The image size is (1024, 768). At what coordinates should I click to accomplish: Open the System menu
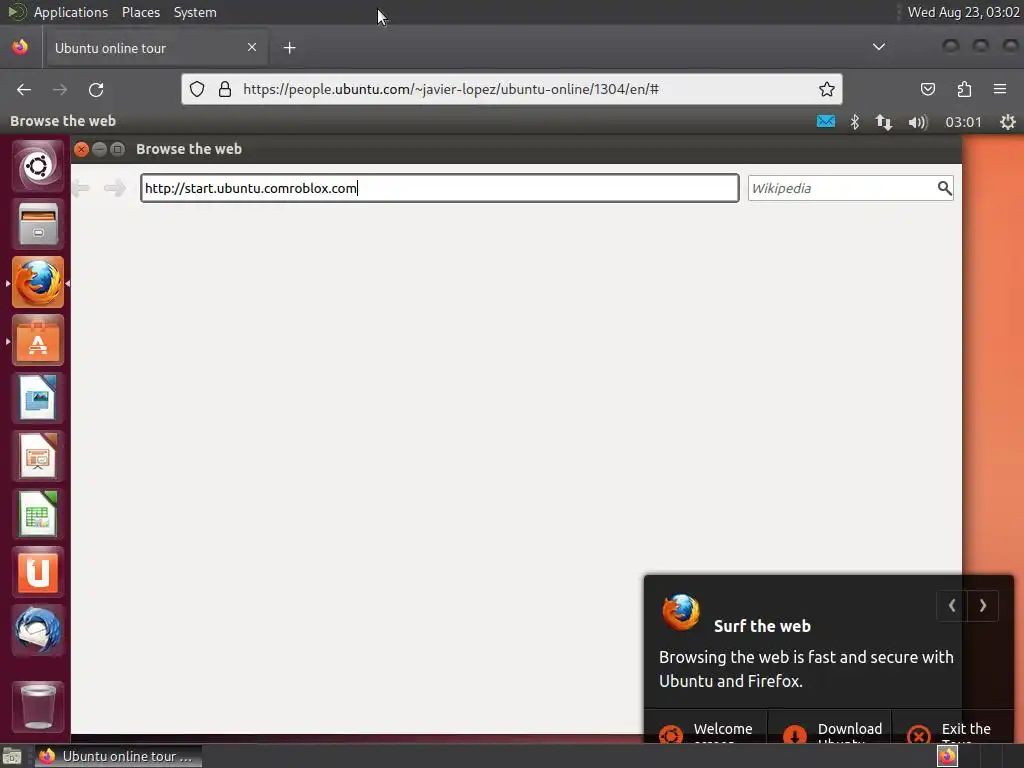click(195, 12)
